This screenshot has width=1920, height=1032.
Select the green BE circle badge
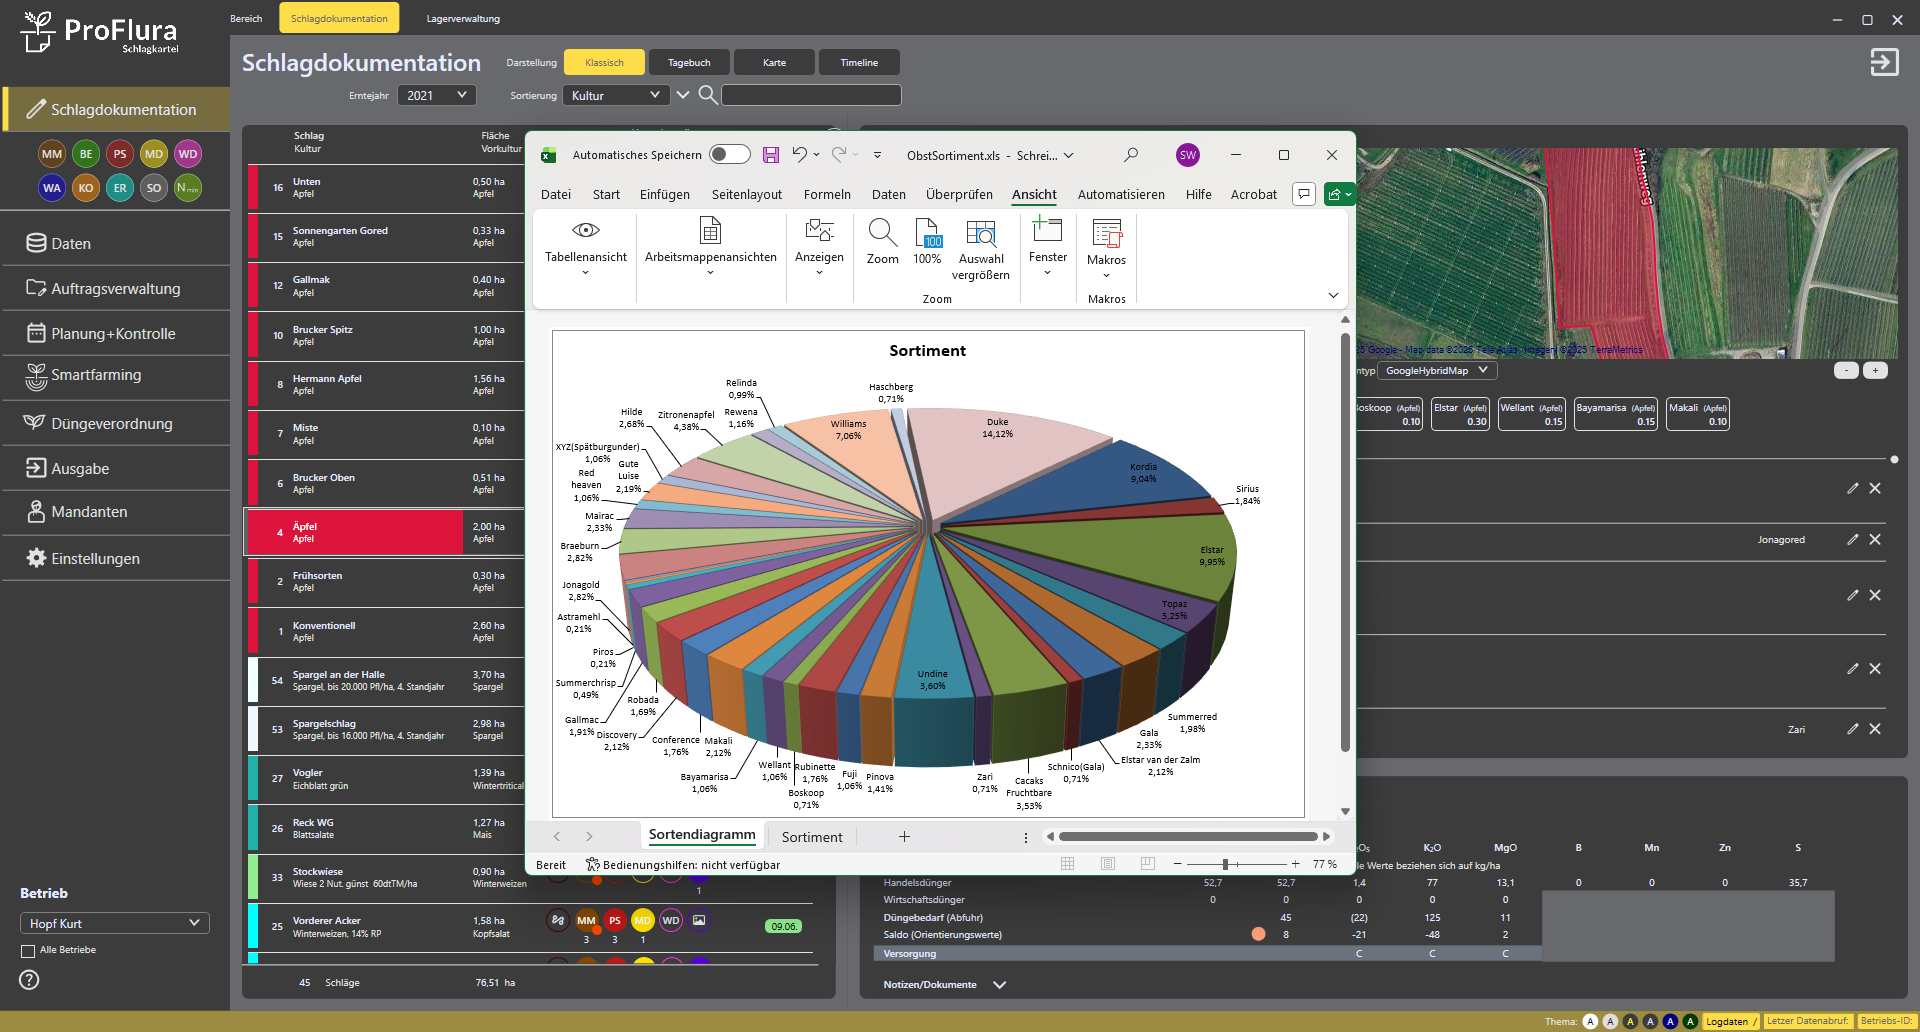pyautogui.click(x=86, y=154)
